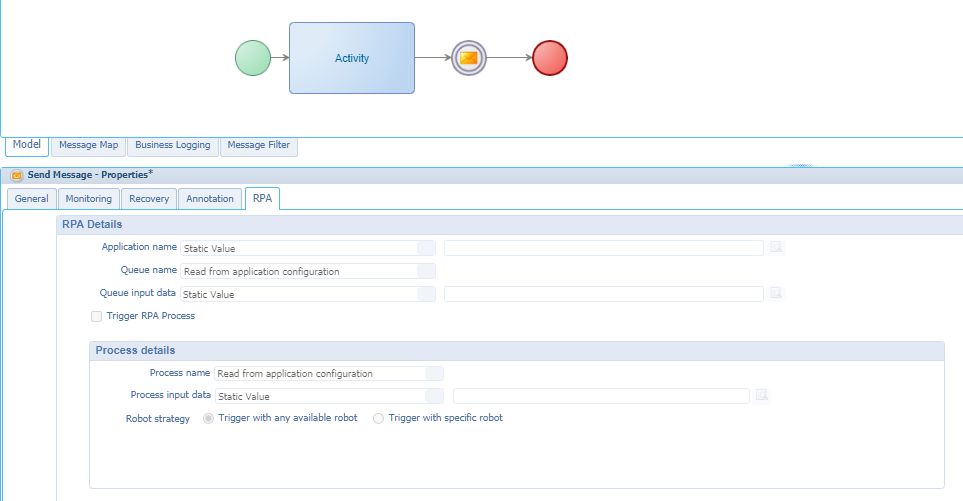Select the Activity task box
Viewport: 963px width, 501px height.
click(x=351, y=58)
